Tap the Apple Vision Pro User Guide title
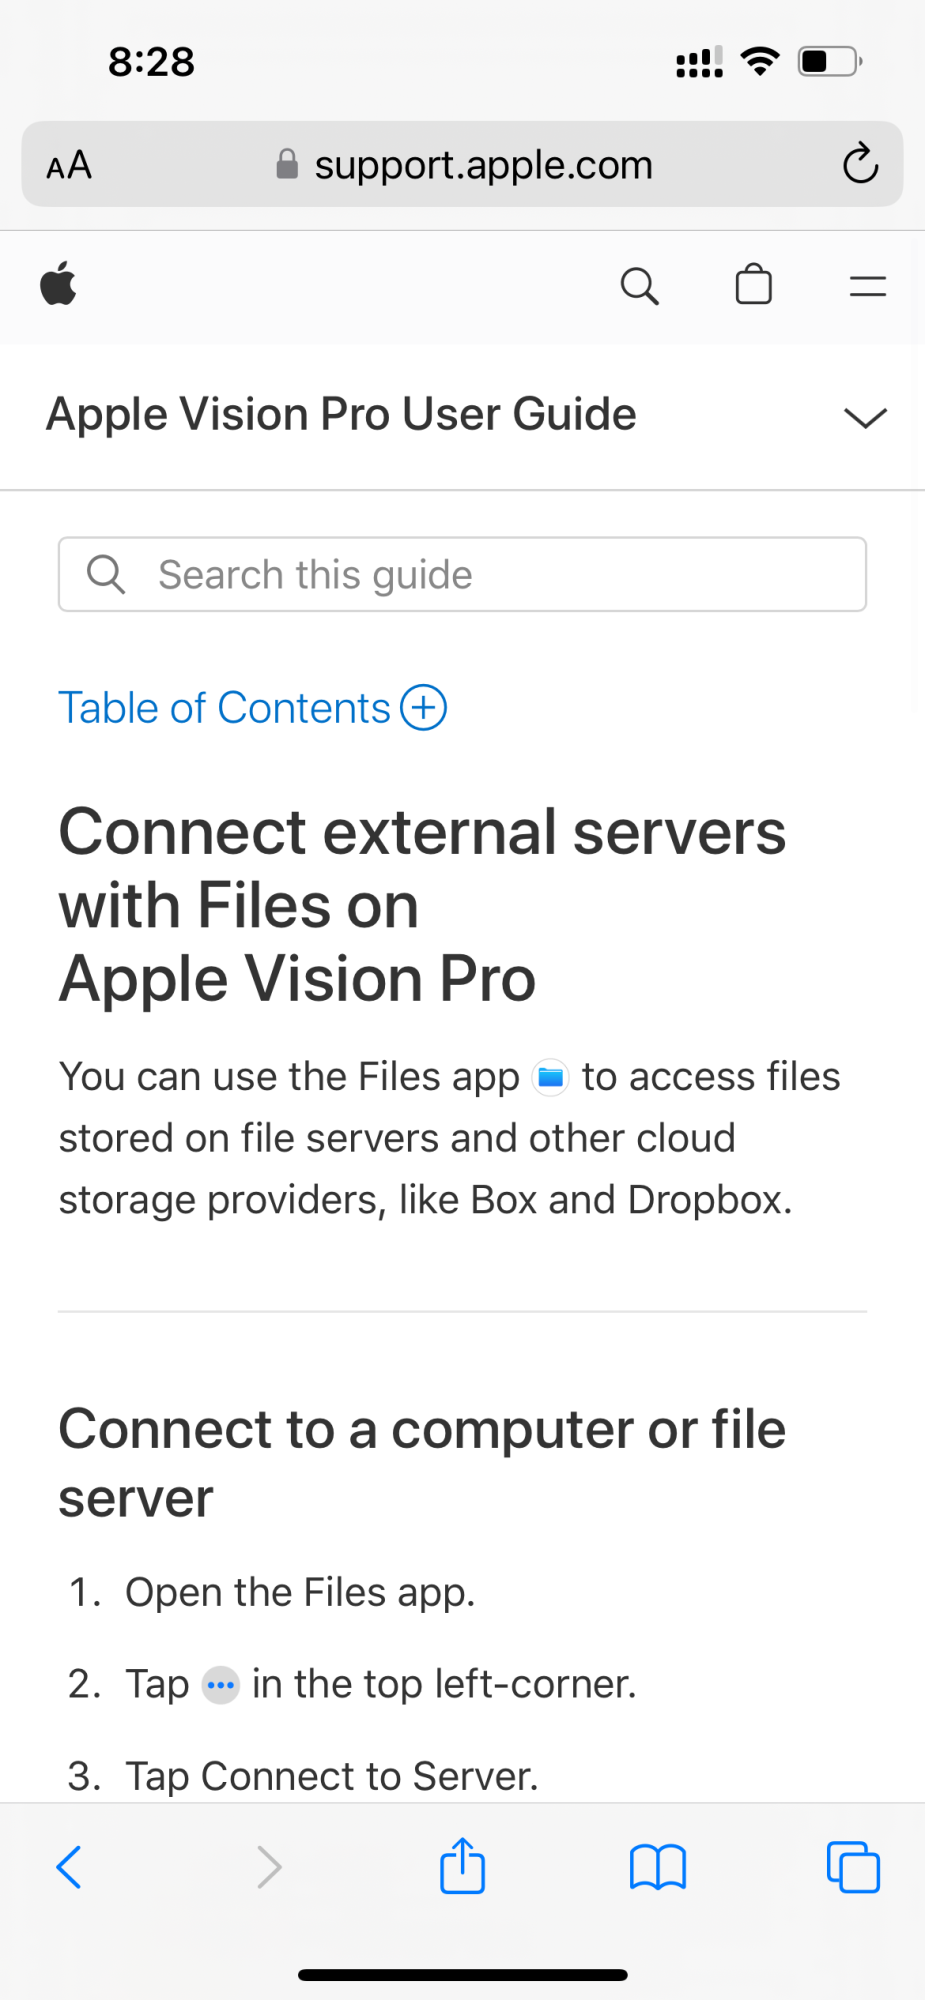This screenshot has width=925, height=2000. coord(341,415)
